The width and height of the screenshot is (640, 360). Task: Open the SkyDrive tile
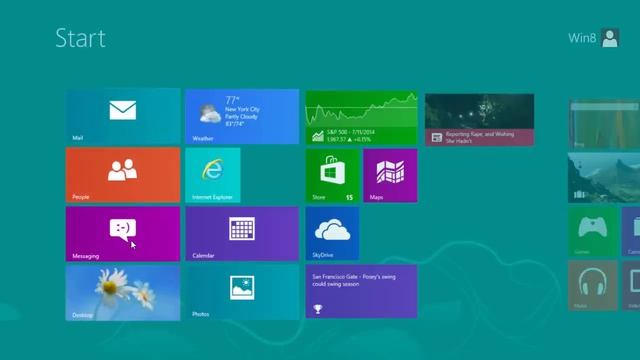(332, 233)
